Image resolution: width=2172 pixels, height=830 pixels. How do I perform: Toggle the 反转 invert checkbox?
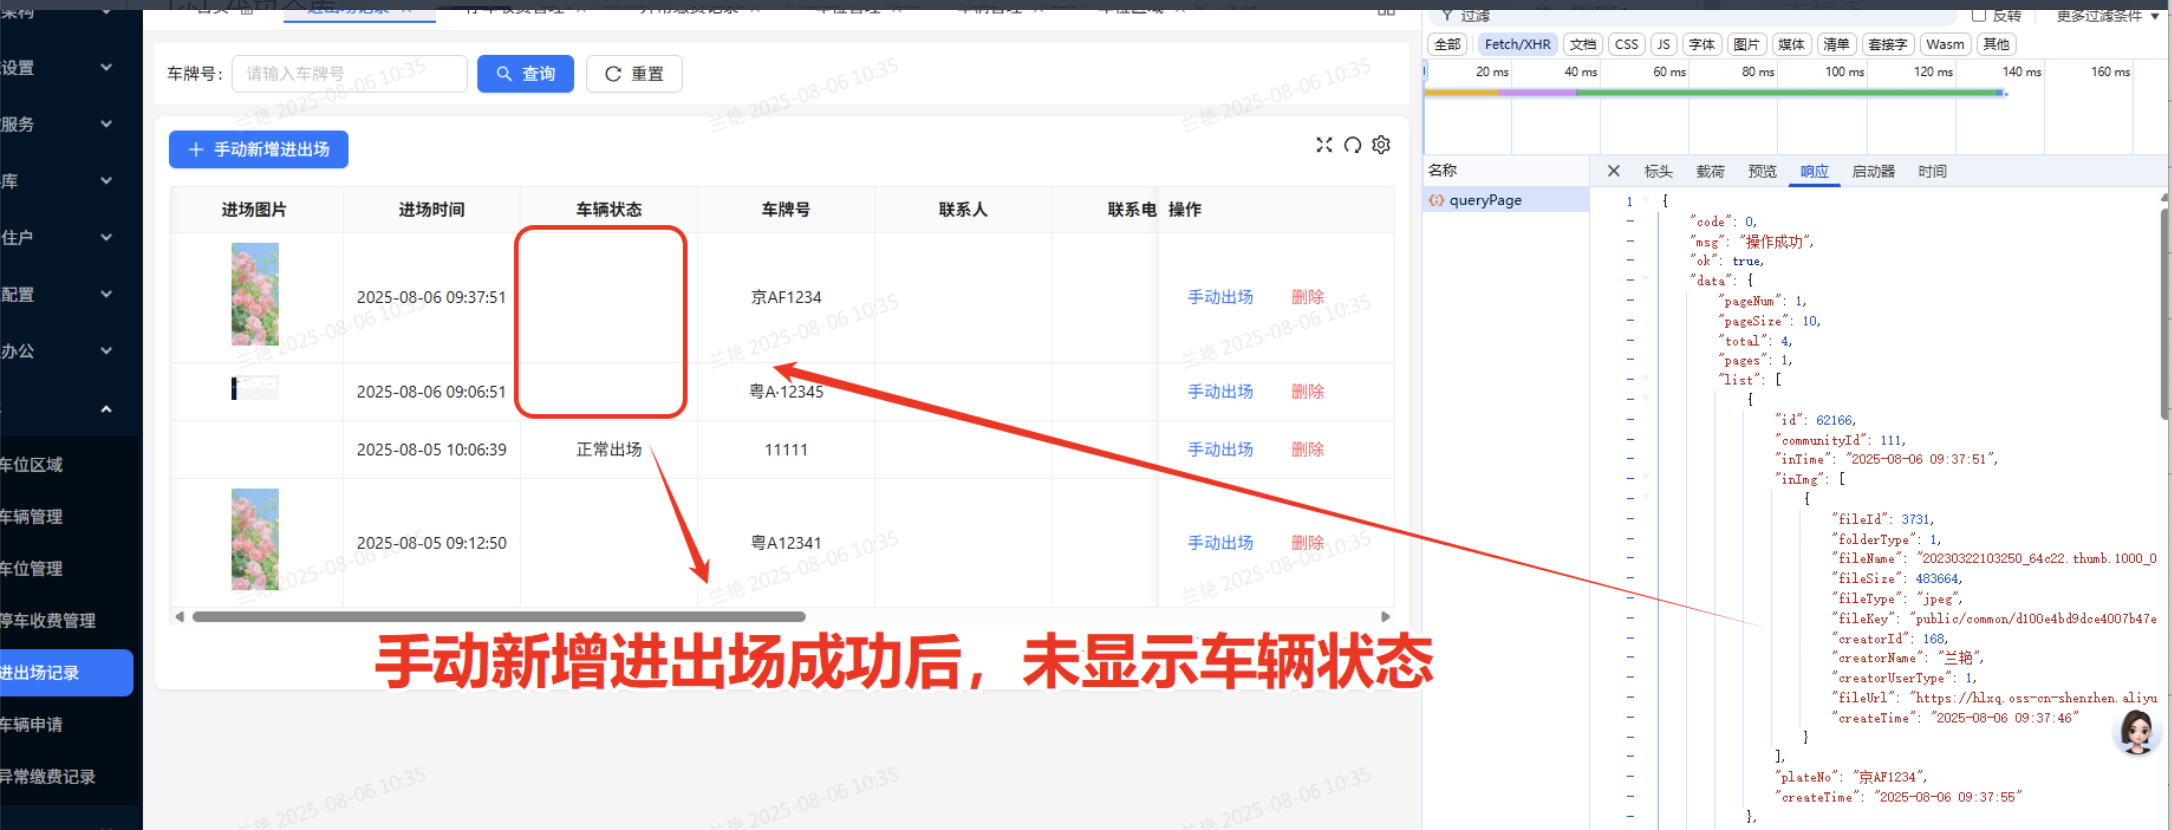1978,15
